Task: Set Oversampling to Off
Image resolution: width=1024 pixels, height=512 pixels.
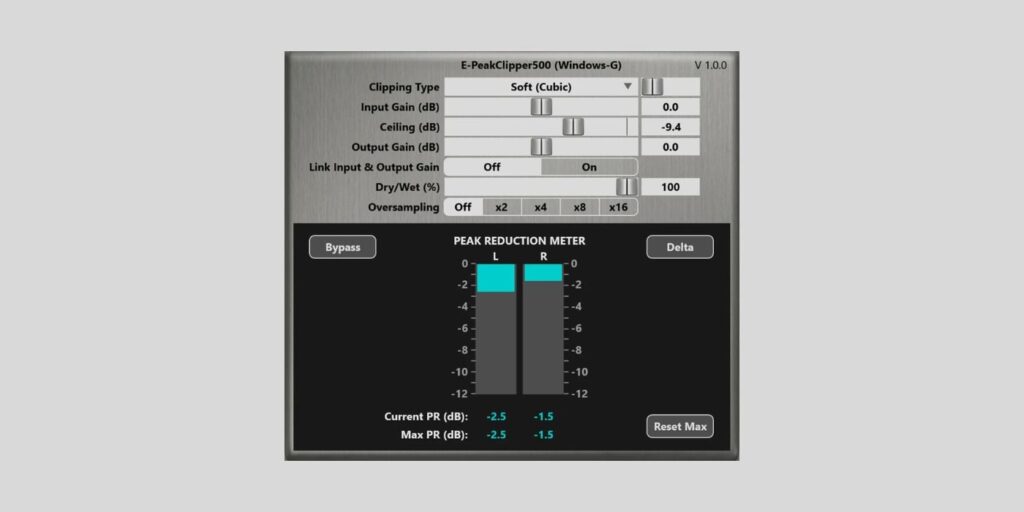Action: tap(463, 207)
